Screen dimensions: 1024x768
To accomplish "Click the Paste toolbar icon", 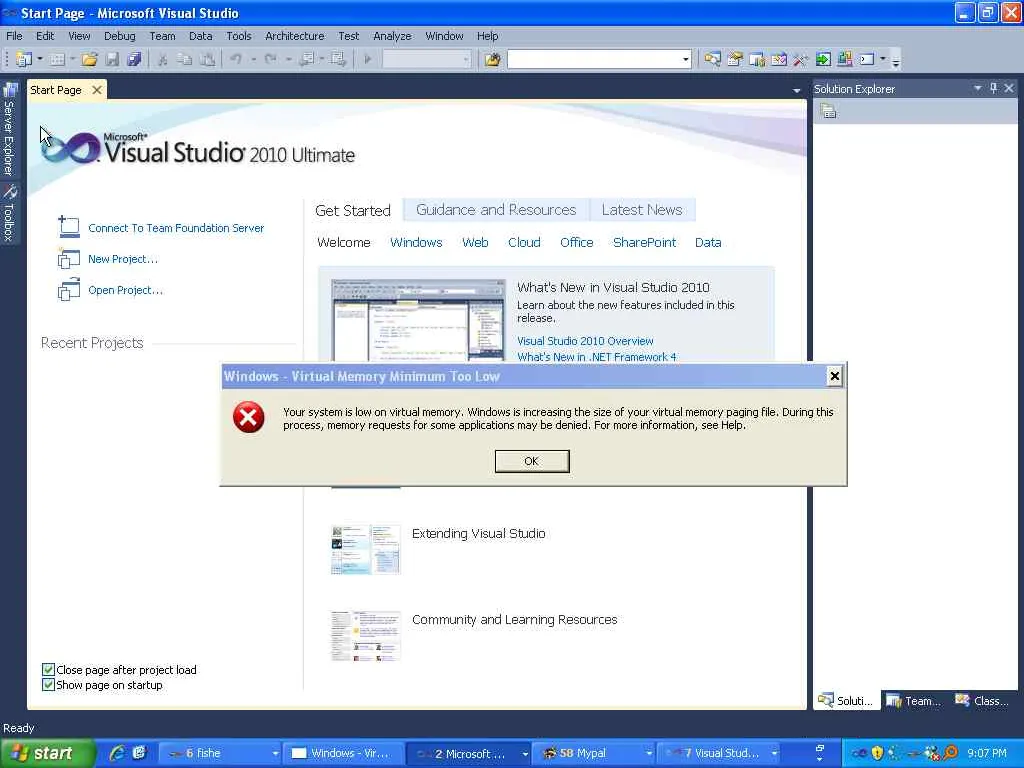I will (x=207, y=59).
